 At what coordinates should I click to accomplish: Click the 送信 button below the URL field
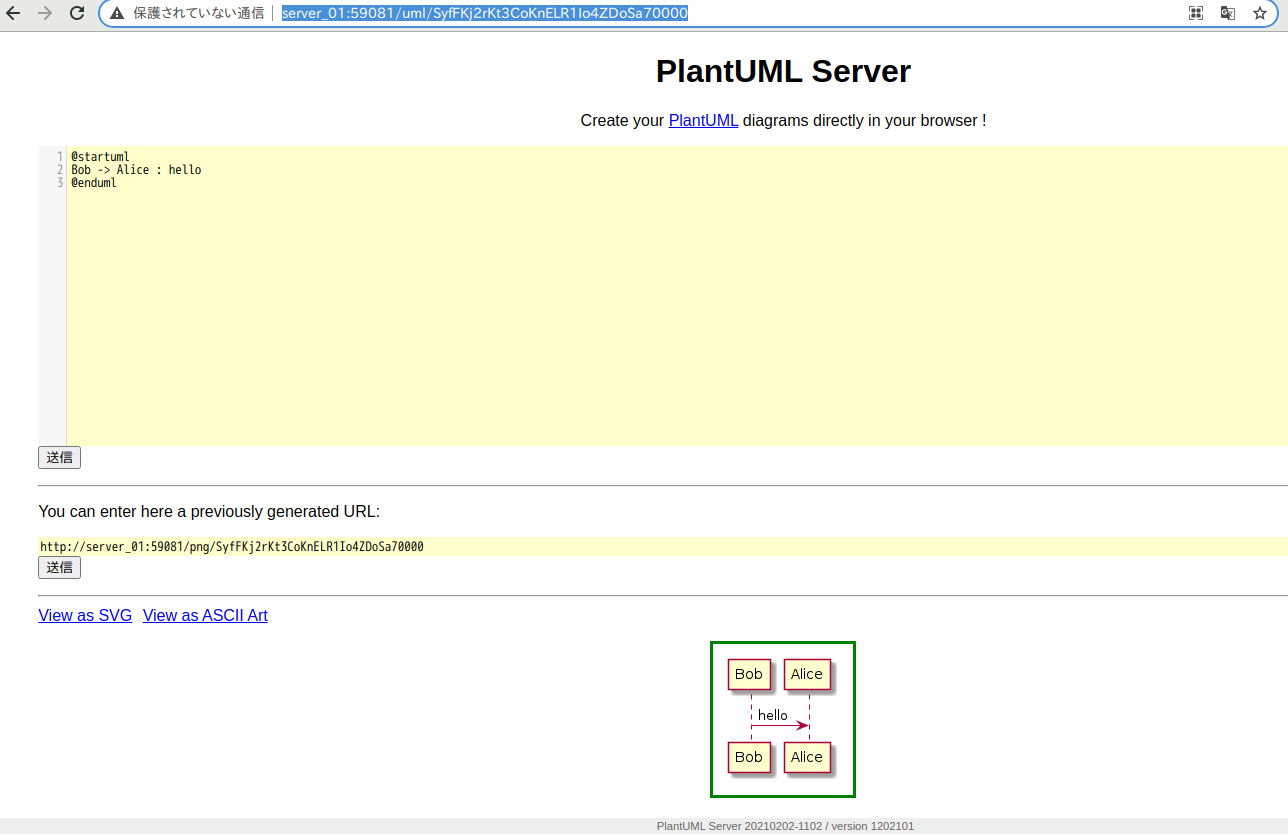(59, 567)
